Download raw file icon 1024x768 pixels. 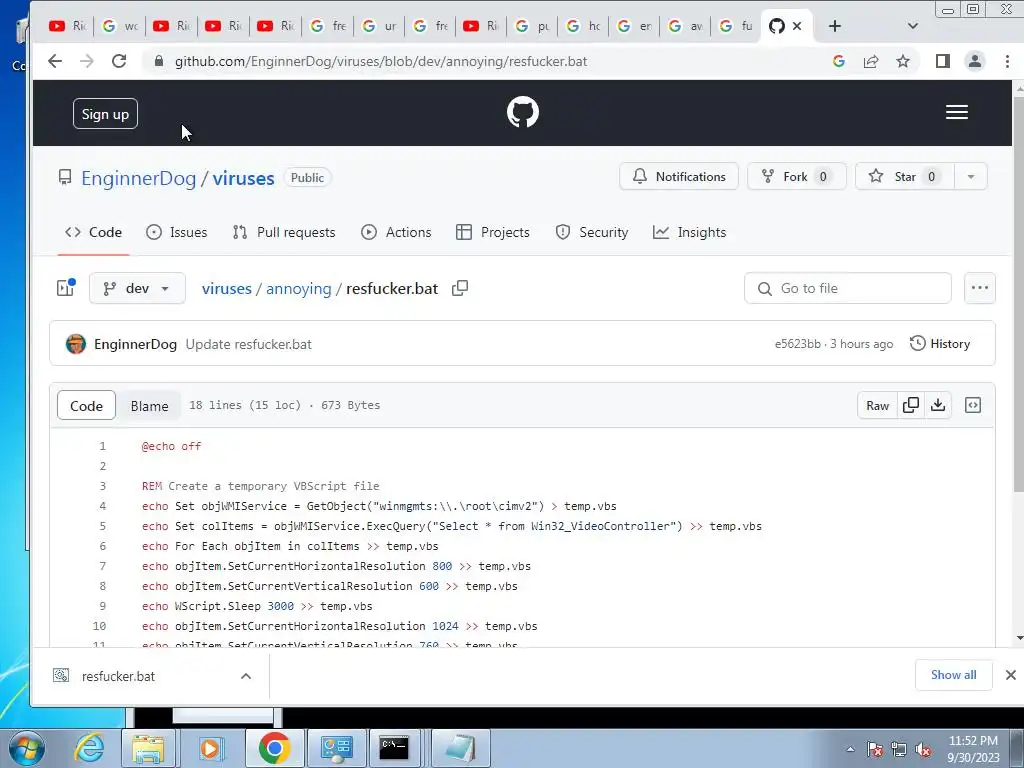tap(938, 406)
